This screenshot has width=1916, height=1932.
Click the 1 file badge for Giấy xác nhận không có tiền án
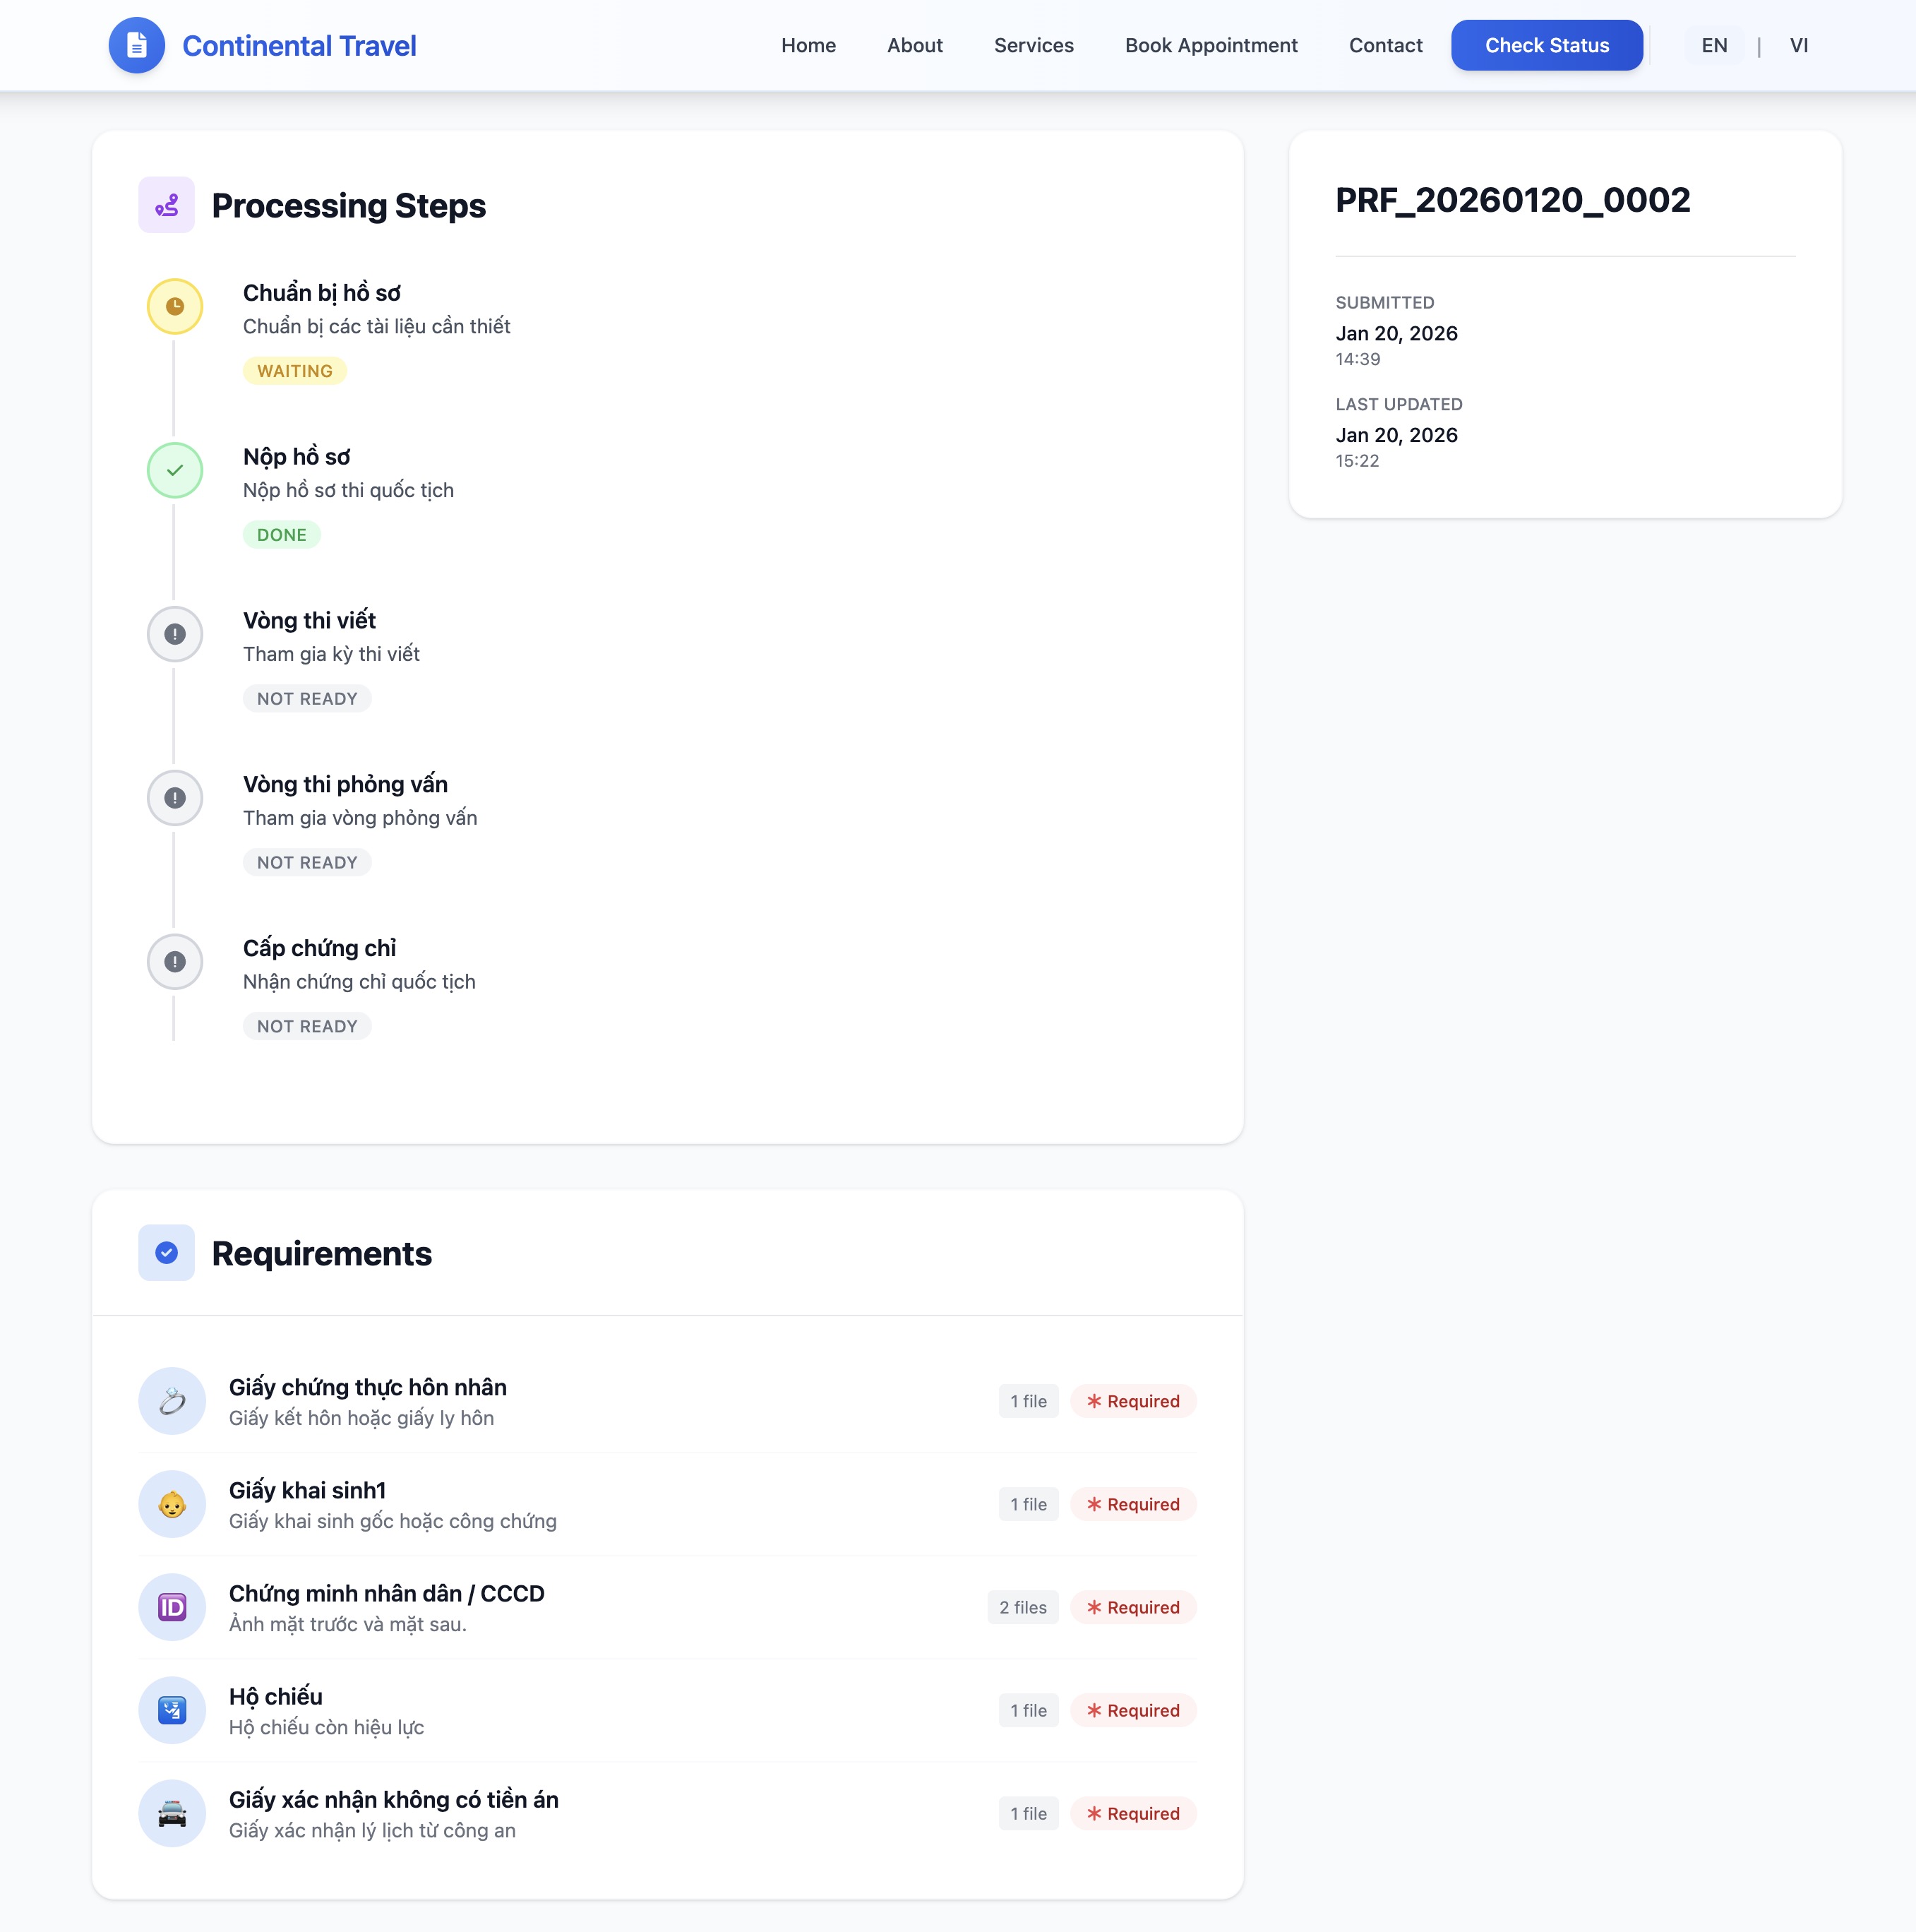(1028, 1813)
